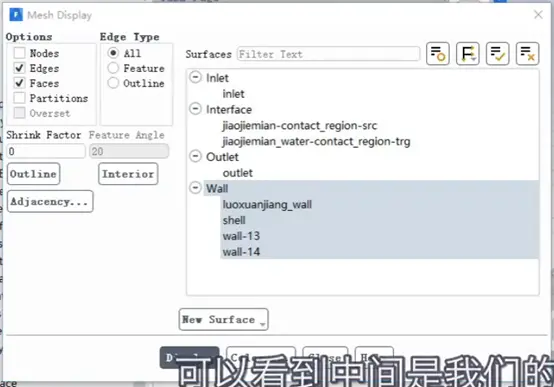Screen dimensions: 554x387
Task: Click the Display button
Action: (x=189, y=357)
